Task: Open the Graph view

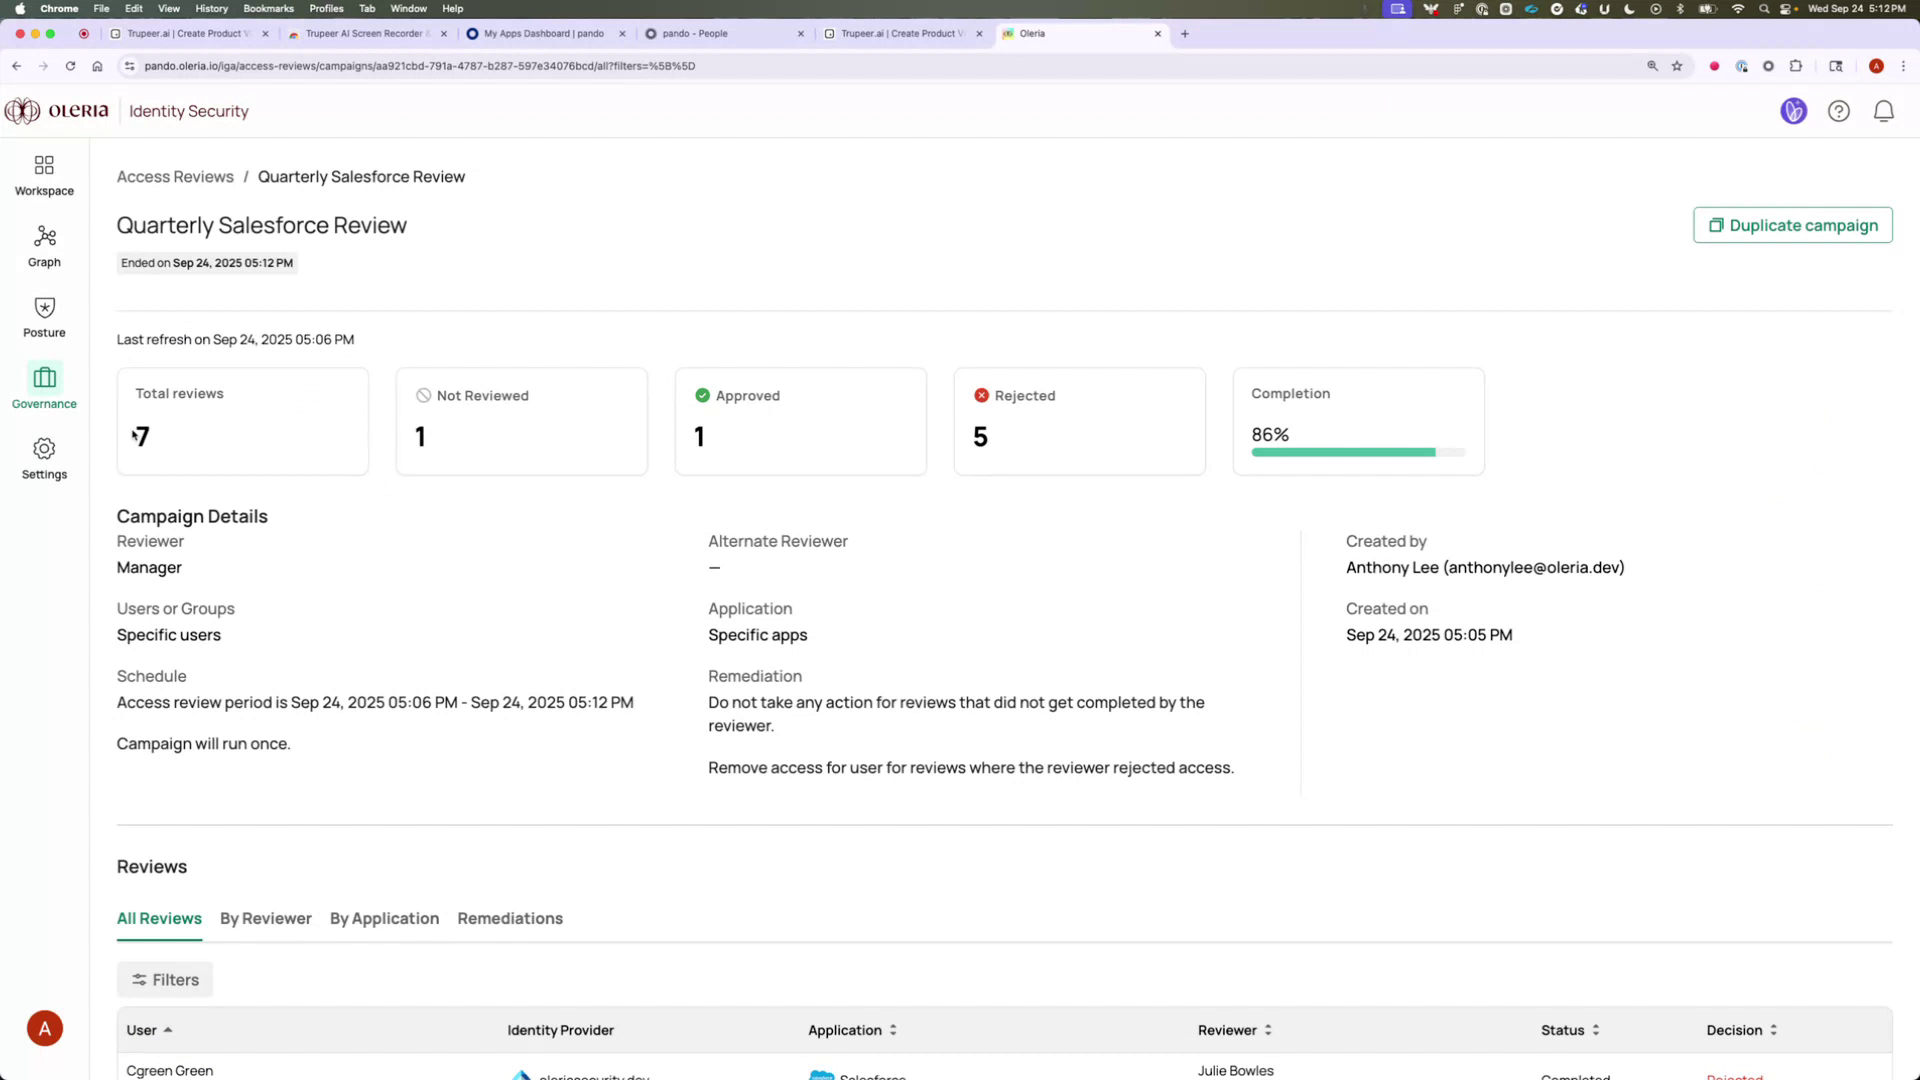Action: (44, 245)
